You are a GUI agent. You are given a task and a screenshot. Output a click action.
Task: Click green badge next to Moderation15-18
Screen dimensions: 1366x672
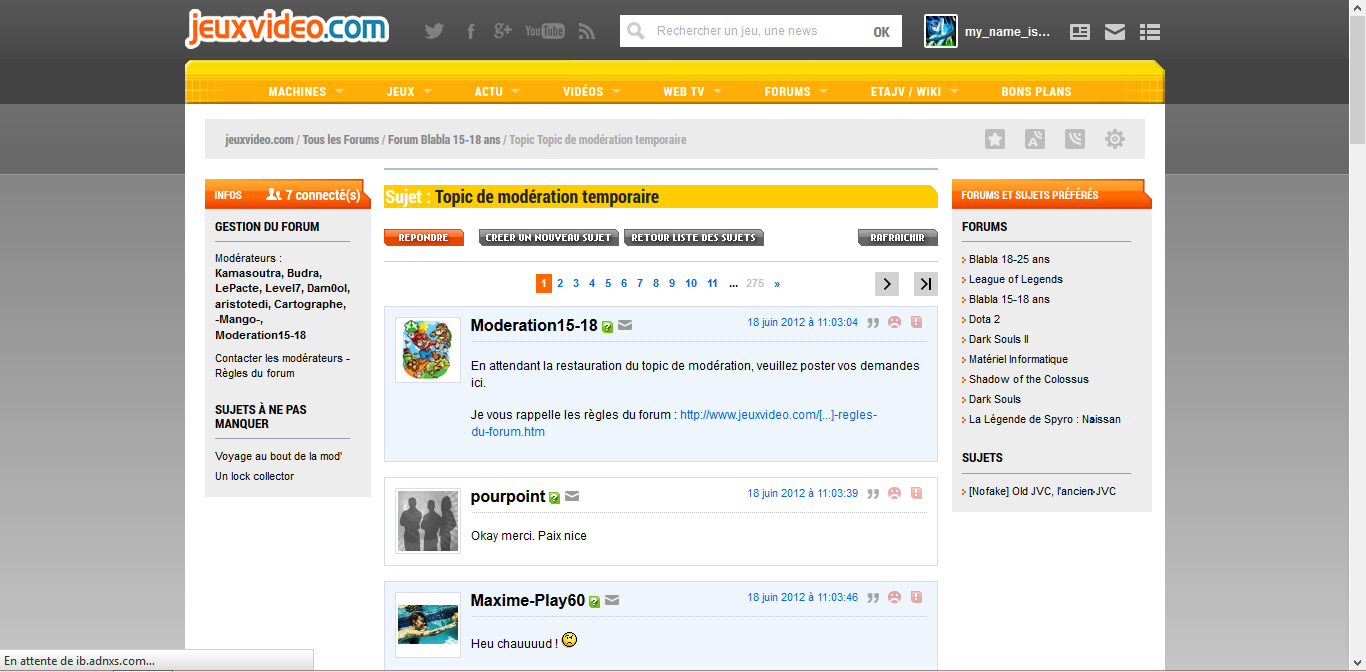pos(607,327)
